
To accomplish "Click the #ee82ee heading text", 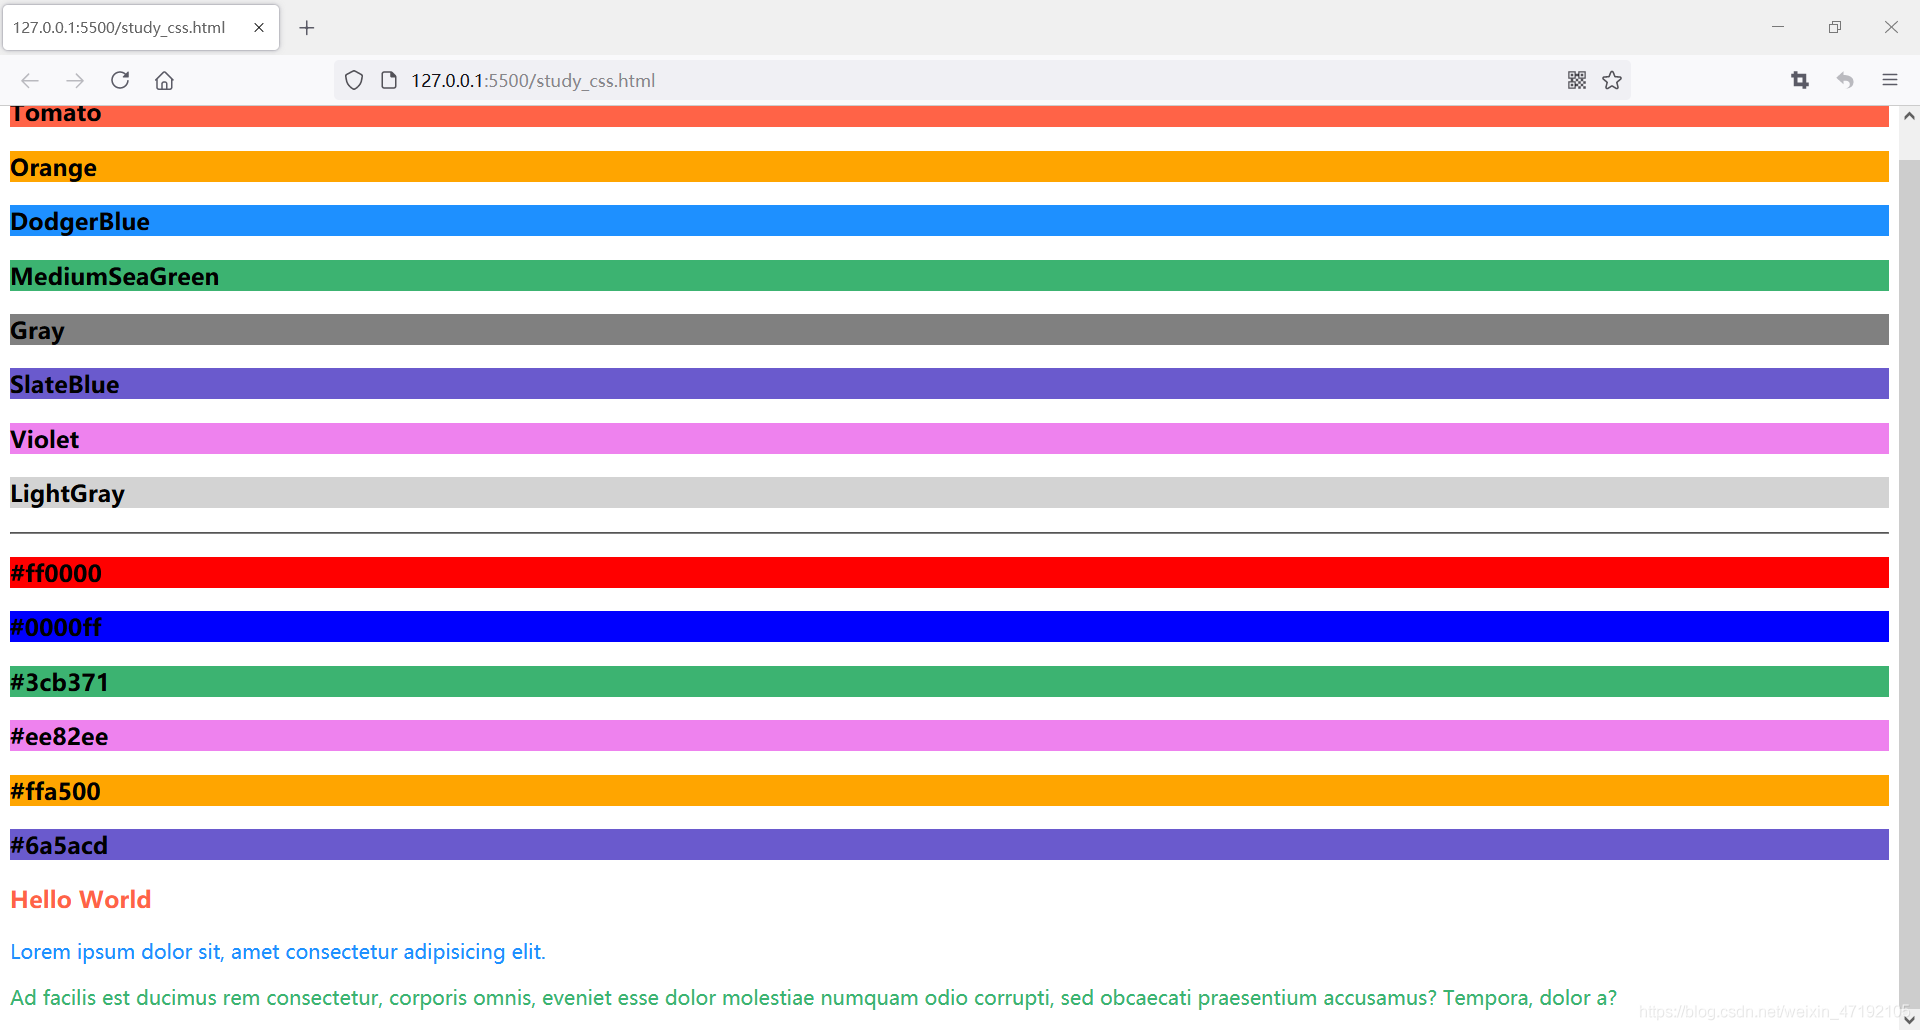I will pos(59,736).
